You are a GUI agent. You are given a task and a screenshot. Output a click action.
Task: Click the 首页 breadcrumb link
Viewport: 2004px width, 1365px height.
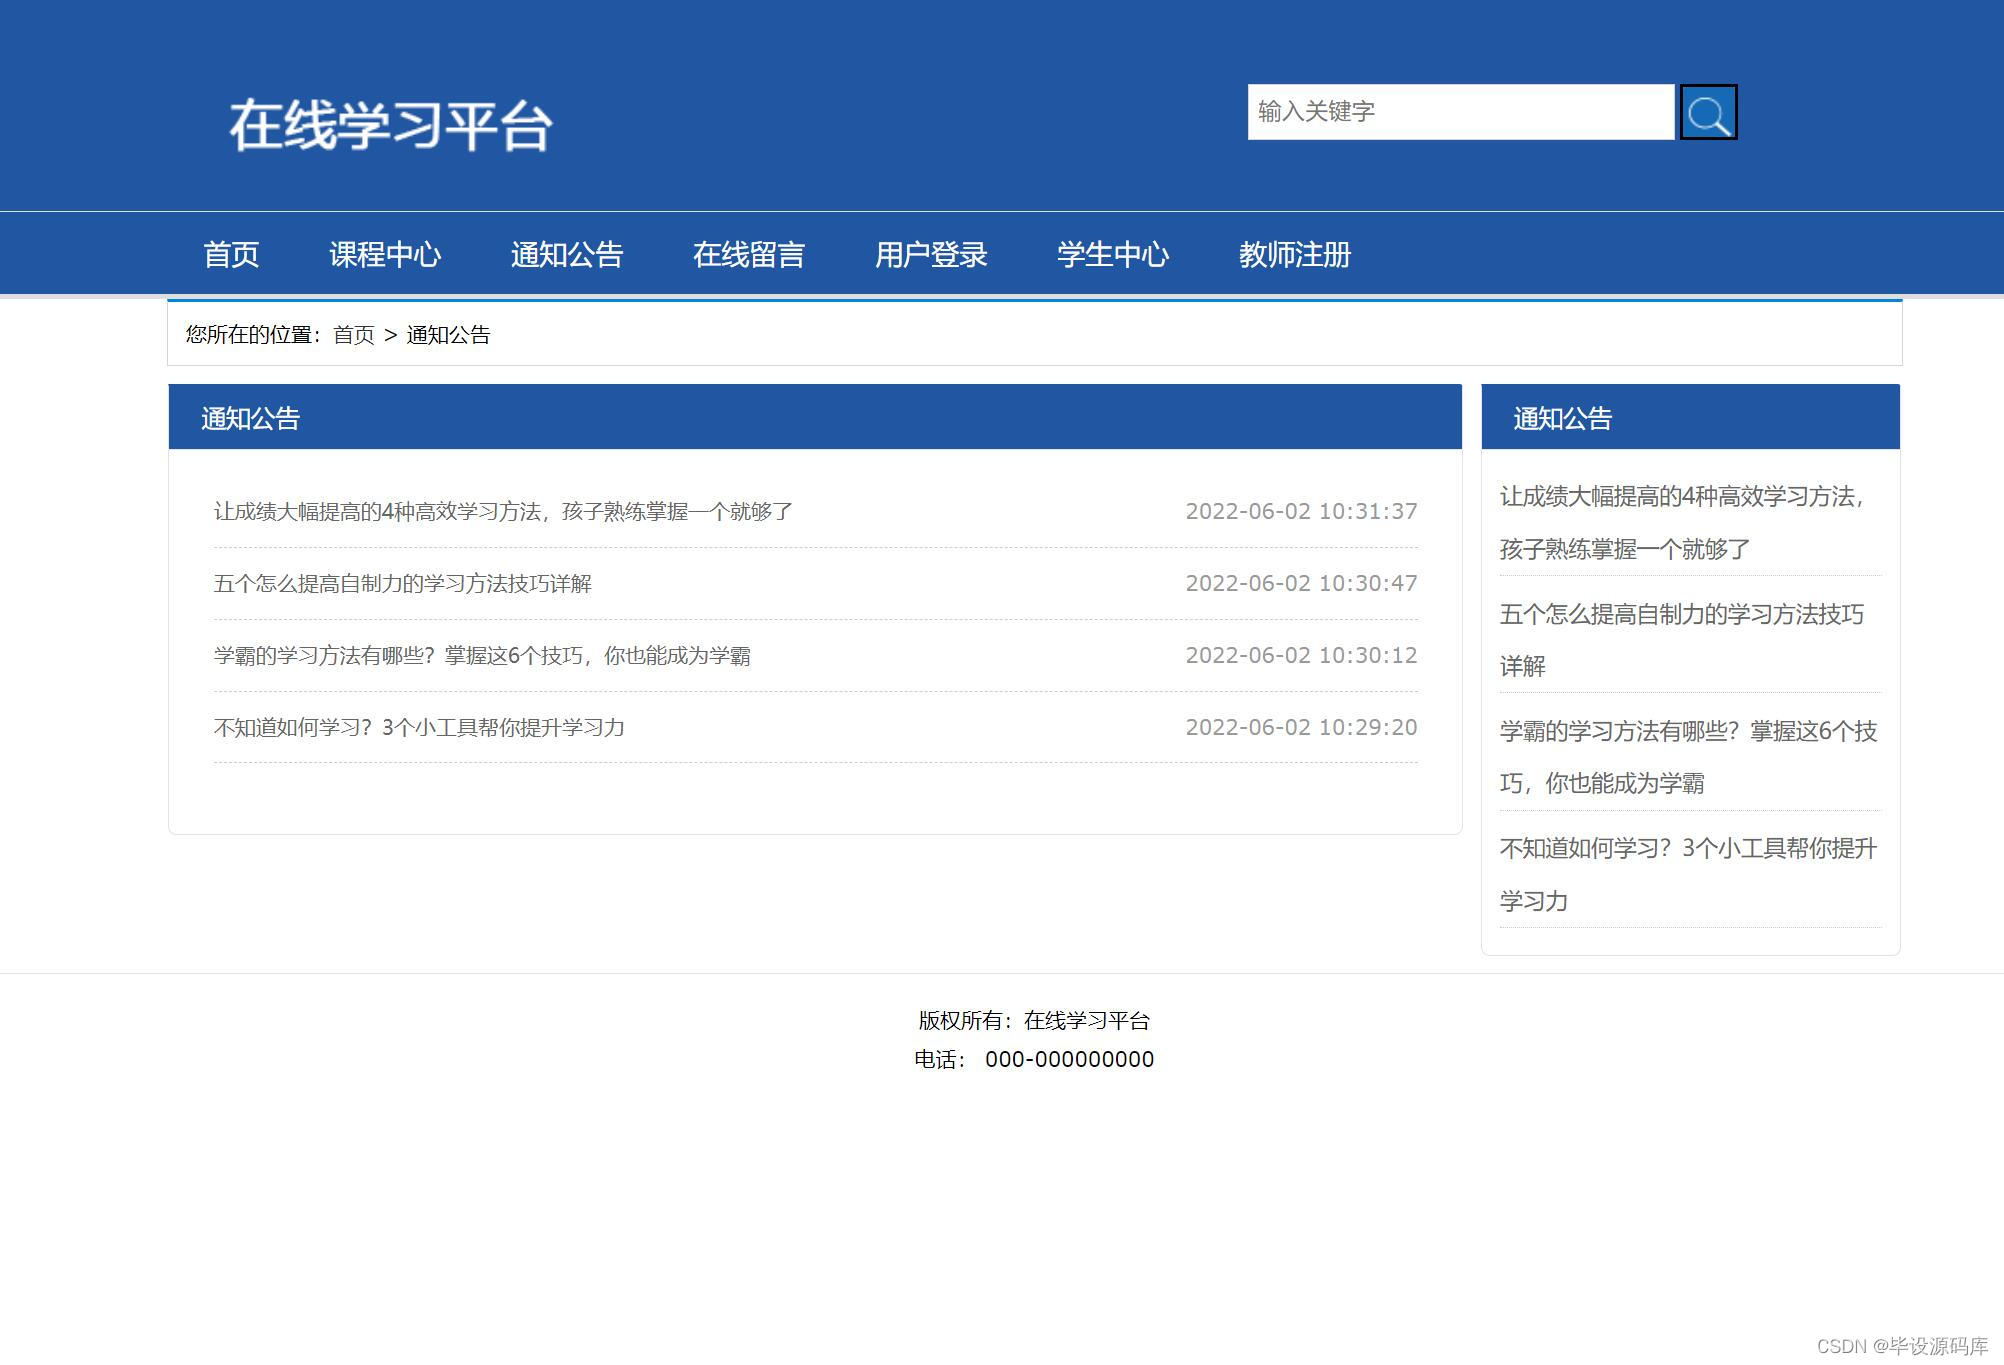354,335
